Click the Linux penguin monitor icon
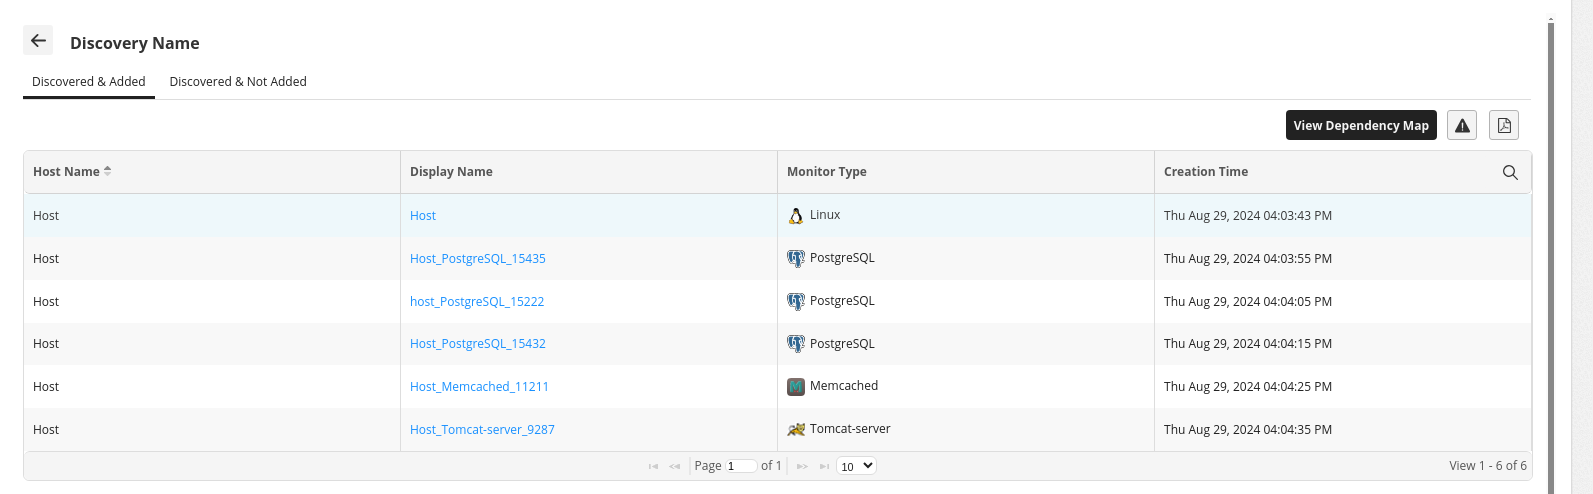This screenshot has height=494, width=1593. point(796,216)
